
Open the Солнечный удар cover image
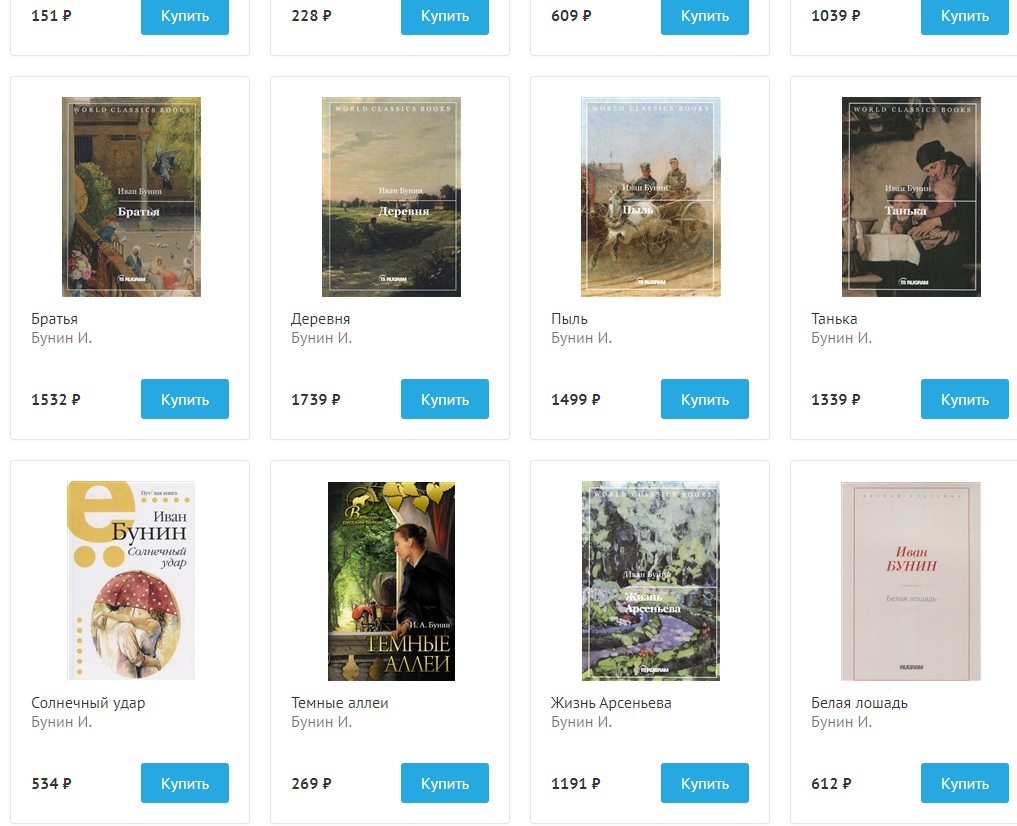(131, 581)
